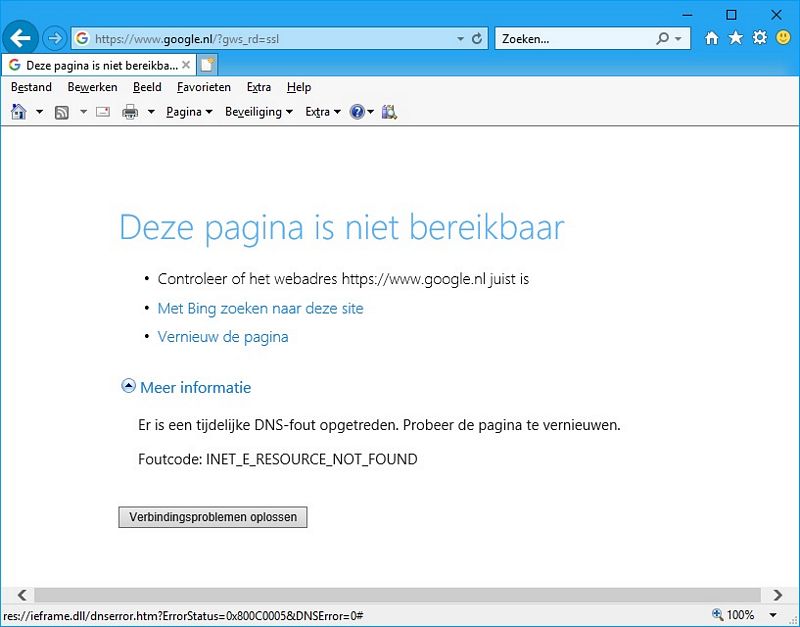
Task: Click the Forward navigation arrow
Action: coord(55,38)
